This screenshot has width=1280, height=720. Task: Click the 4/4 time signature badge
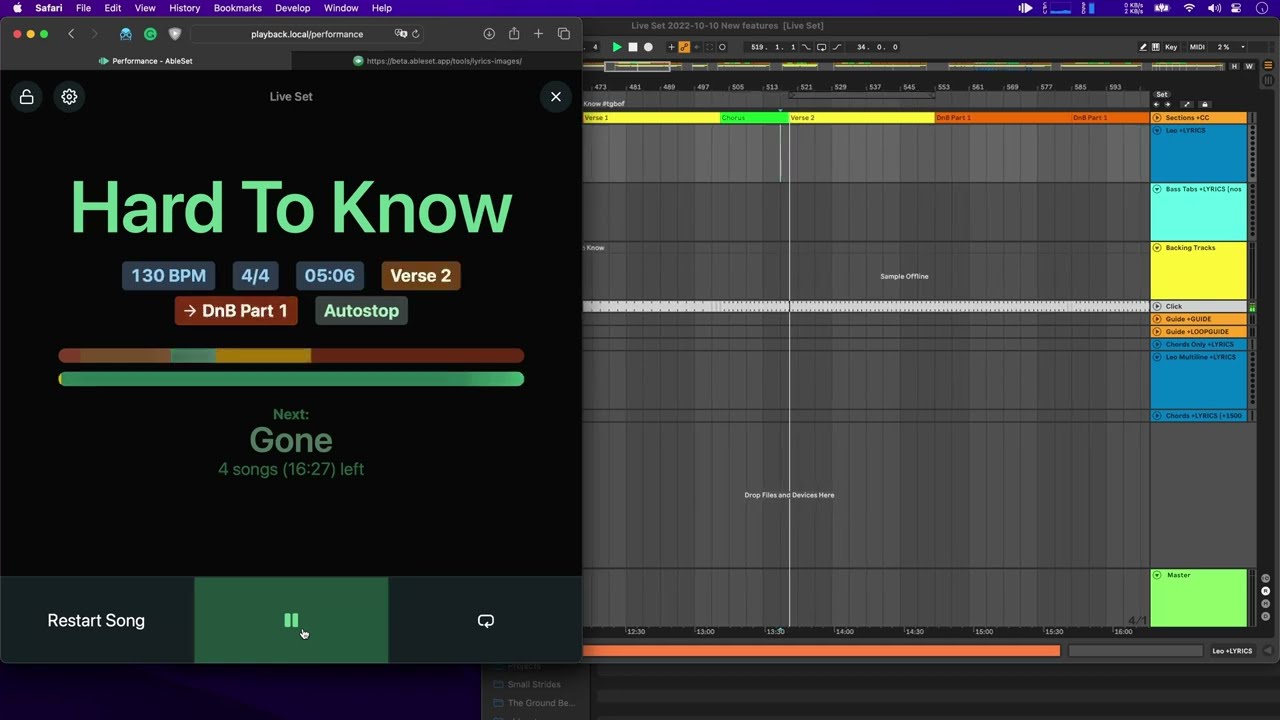[x=255, y=276]
